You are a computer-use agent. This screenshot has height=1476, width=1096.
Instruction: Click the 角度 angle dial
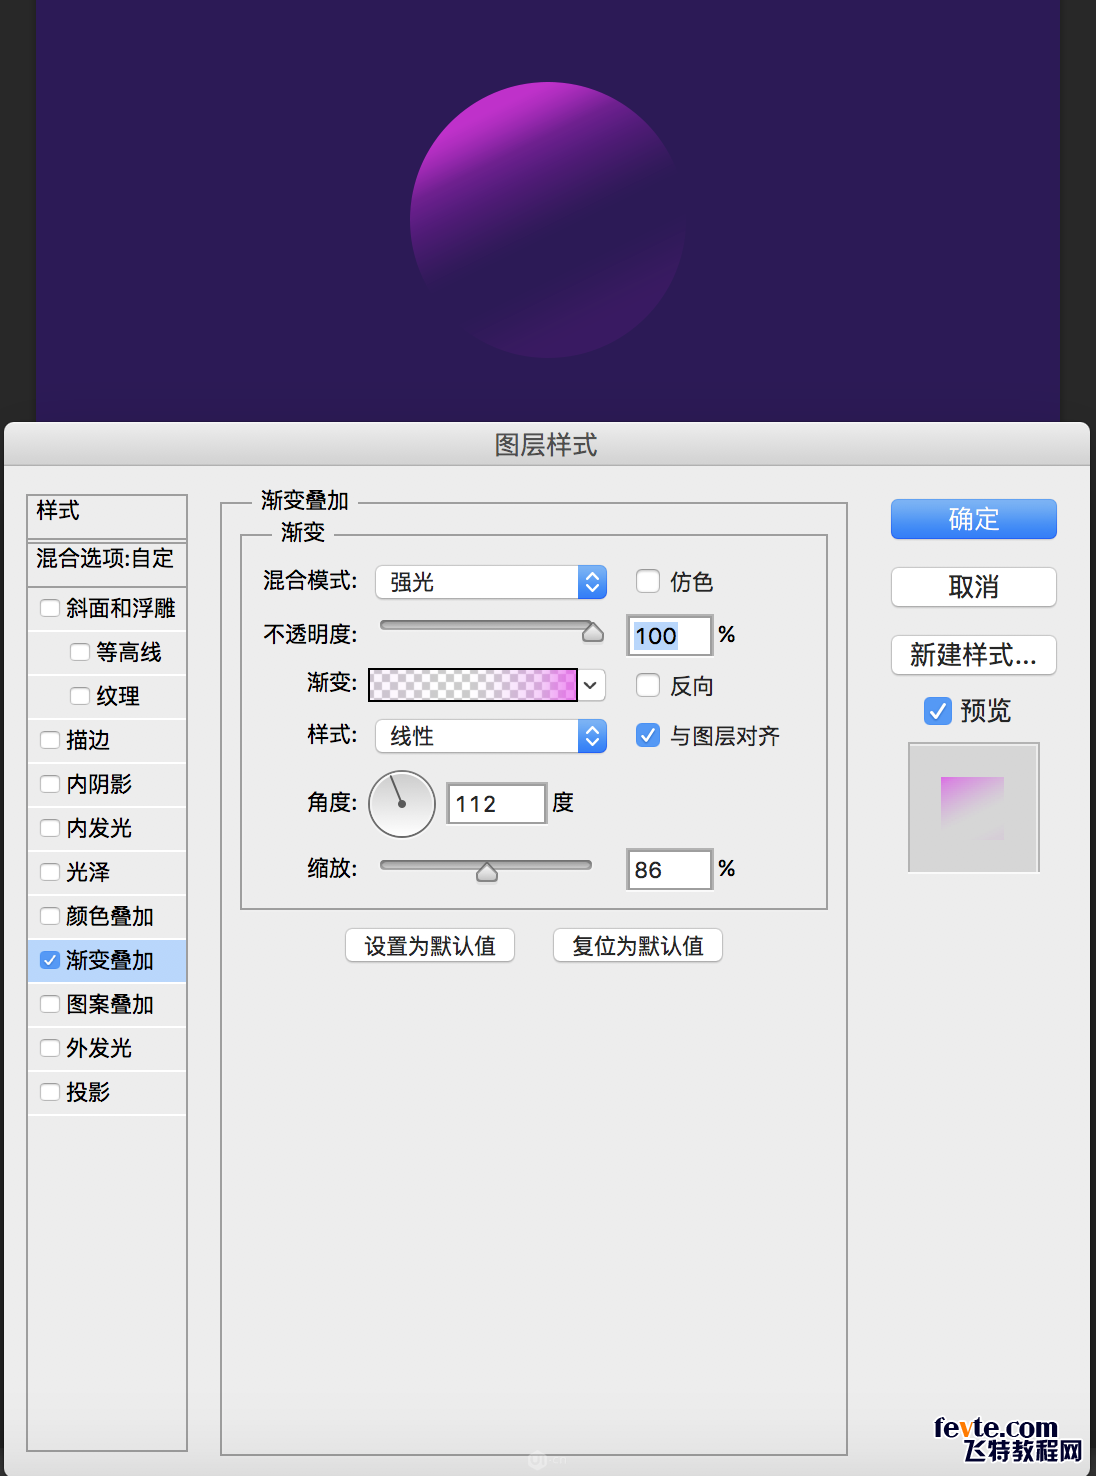402,804
